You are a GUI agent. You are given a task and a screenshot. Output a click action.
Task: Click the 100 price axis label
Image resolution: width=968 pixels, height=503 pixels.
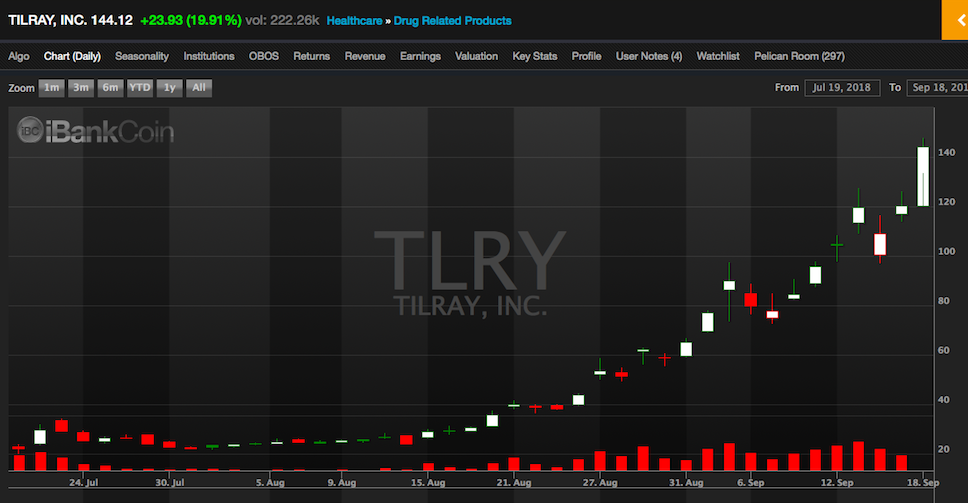(946, 251)
